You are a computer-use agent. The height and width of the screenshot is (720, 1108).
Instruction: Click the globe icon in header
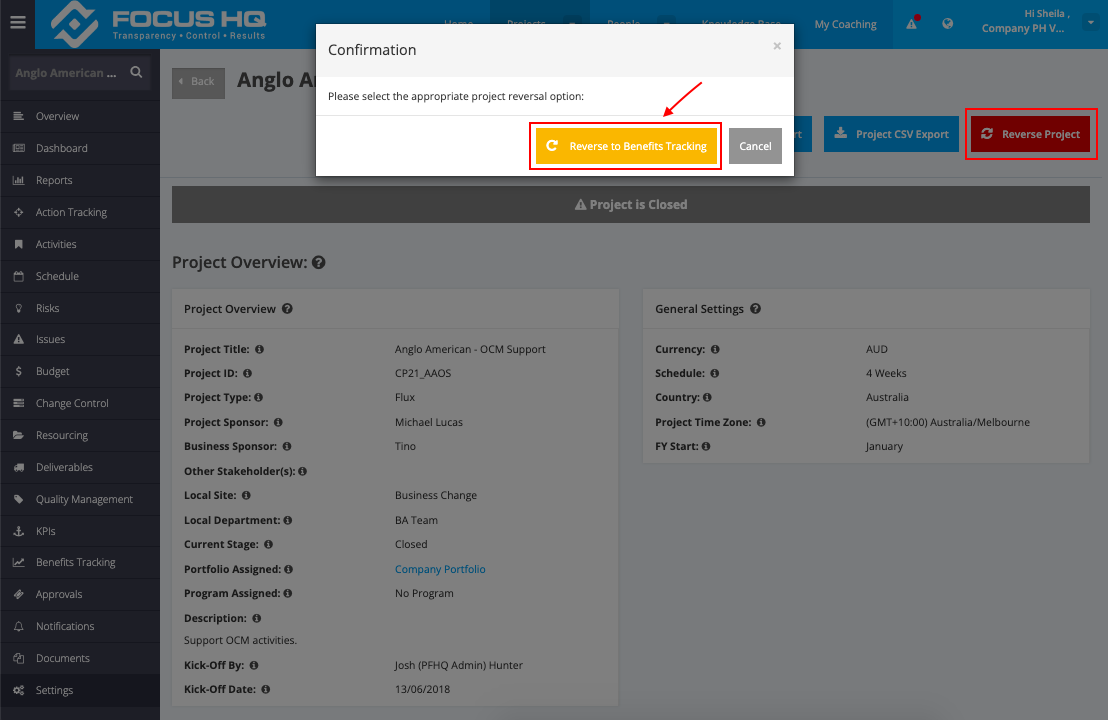tap(948, 23)
